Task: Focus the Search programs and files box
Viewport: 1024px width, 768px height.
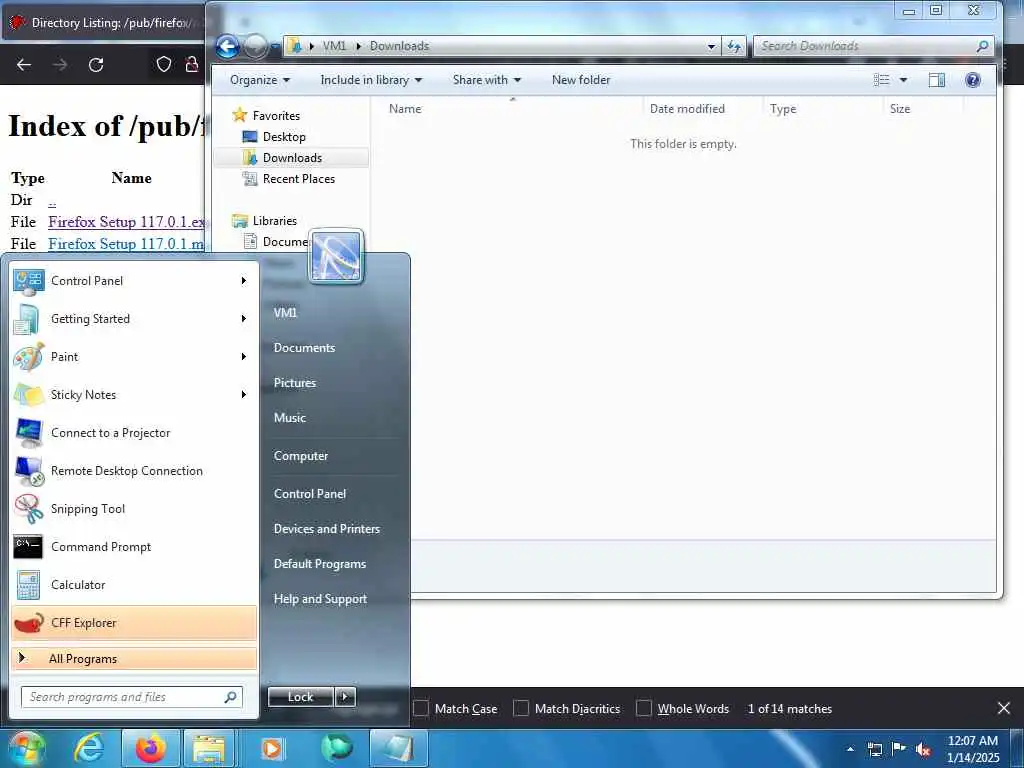Action: (x=132, y=697)
